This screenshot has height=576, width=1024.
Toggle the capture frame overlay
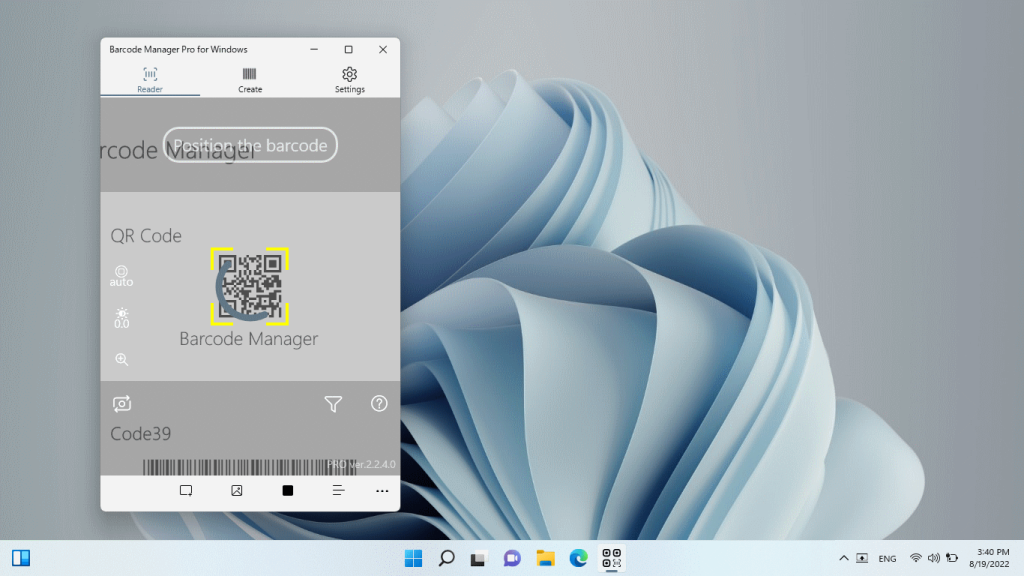tap(186, 490)
